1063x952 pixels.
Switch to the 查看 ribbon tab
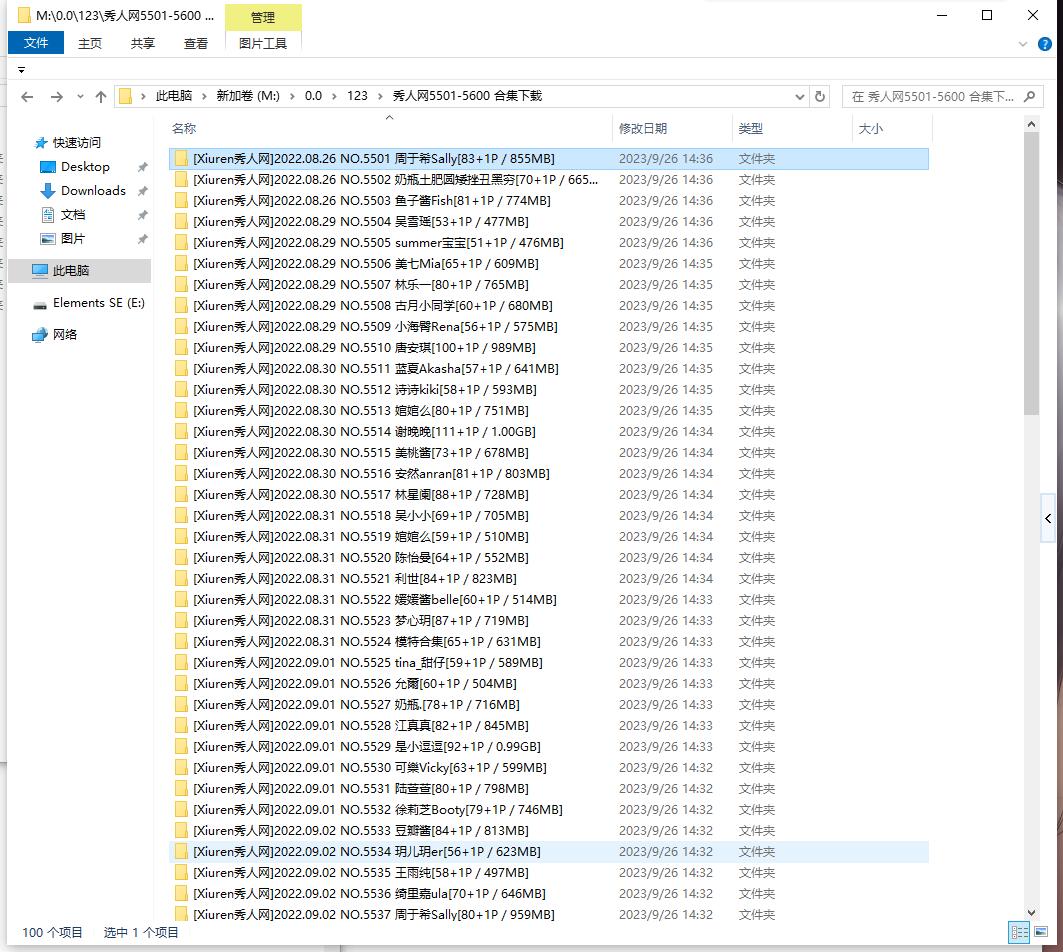tap(196, 43)
